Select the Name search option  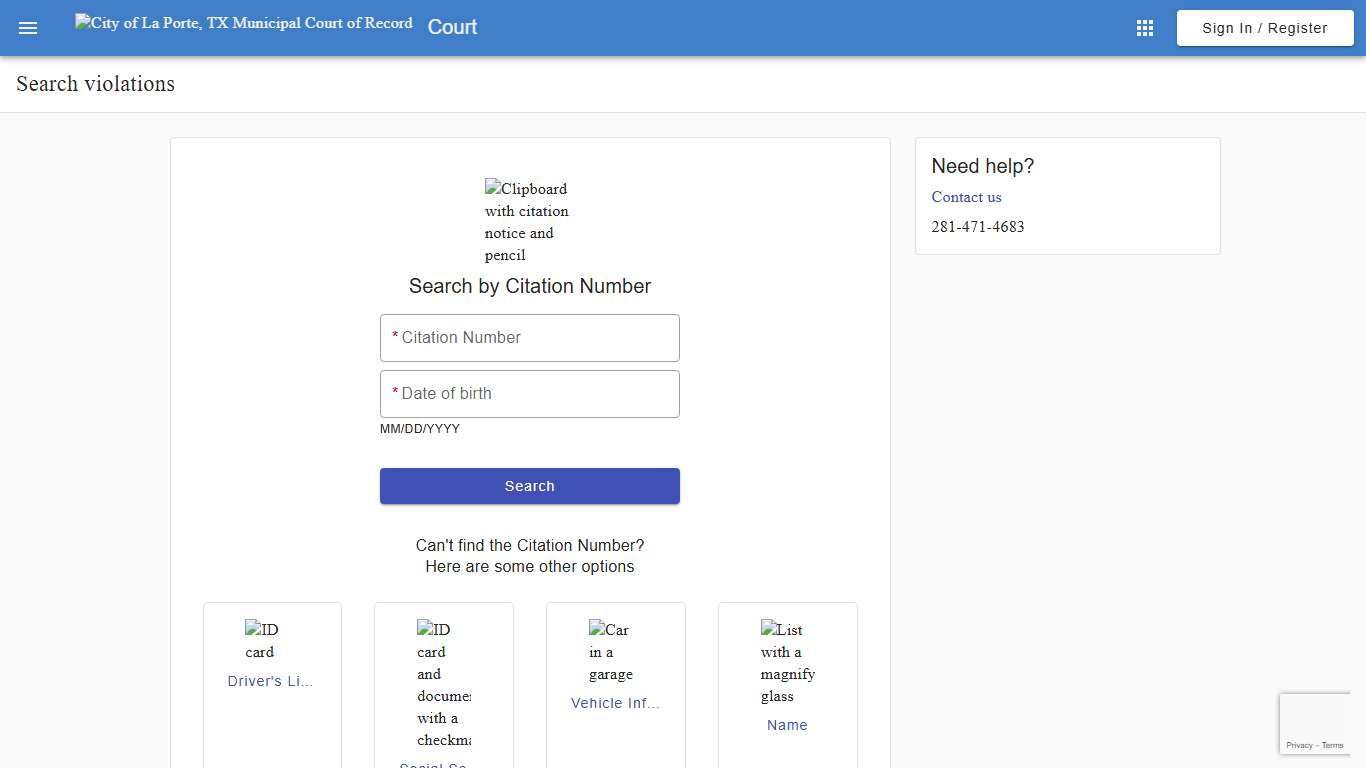pos(787,724)
